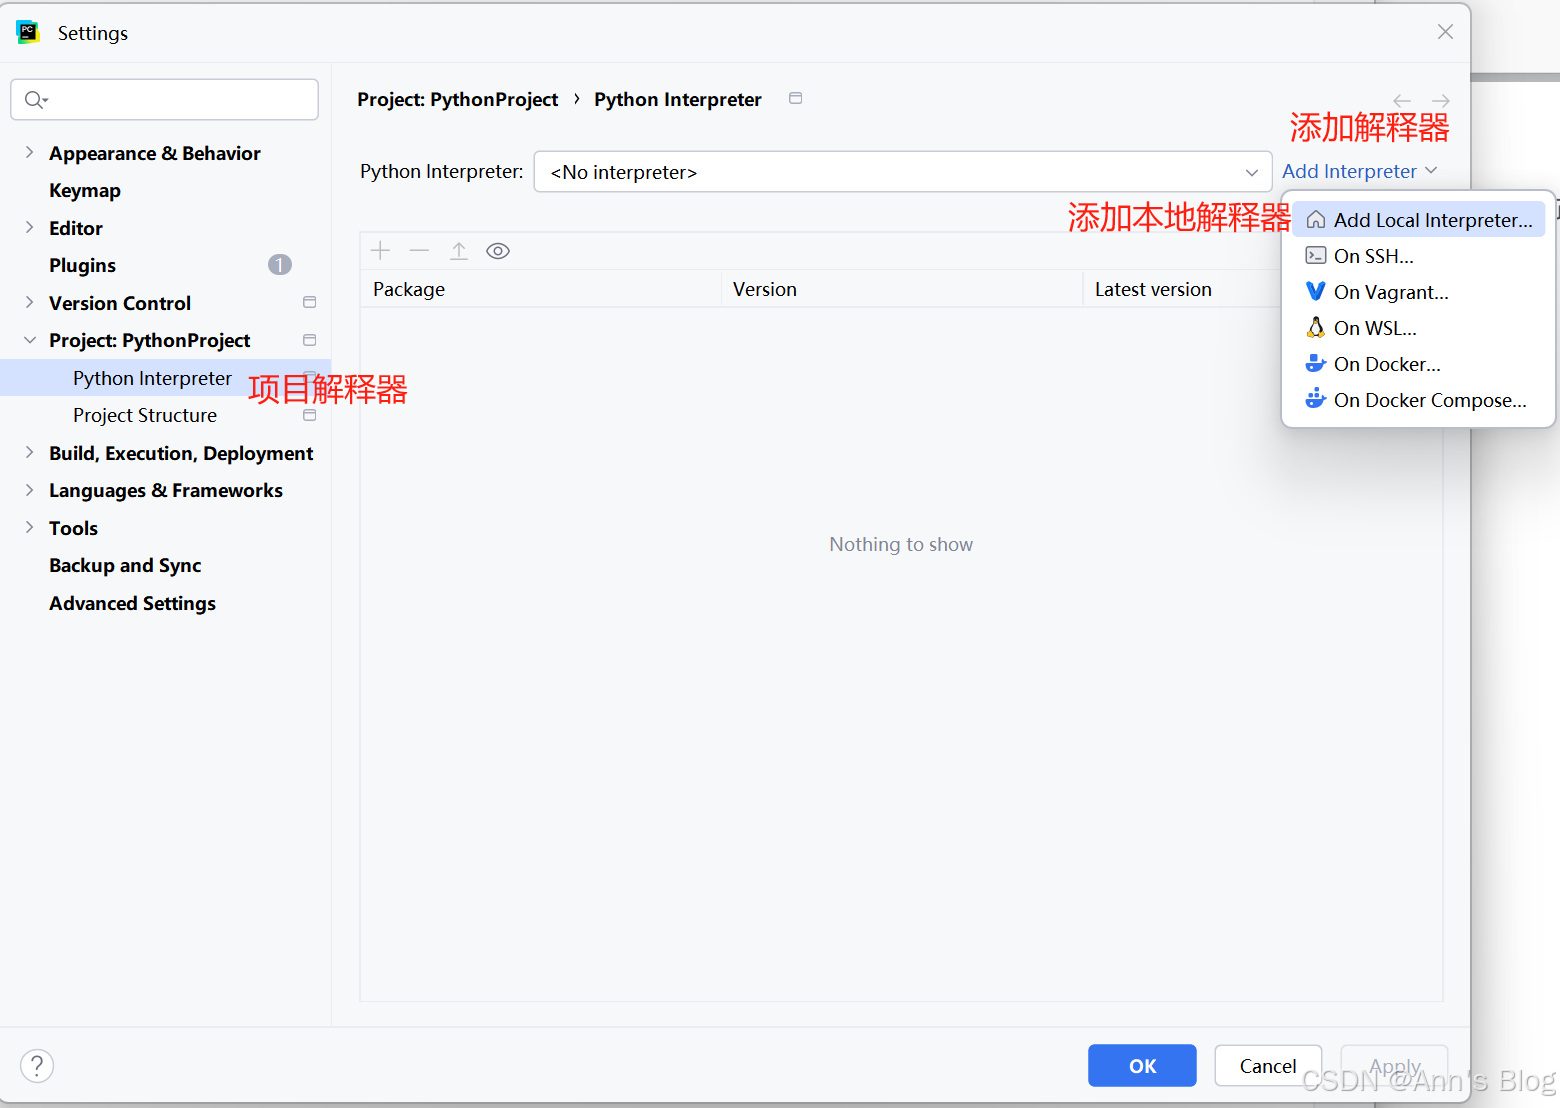The image size is (1560, 1108).
Task: Expand the Editor section
Action: (29, 227)
